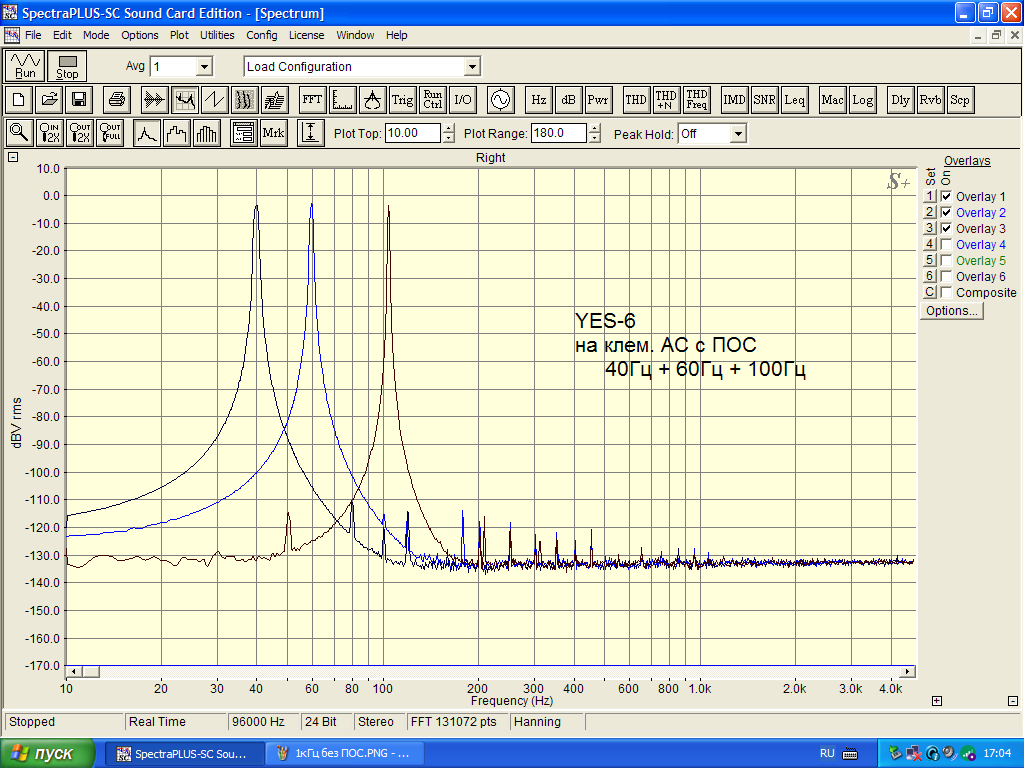Click the frequency scrollbar right arrow
1024x768 pixels.
click(907, 671)
